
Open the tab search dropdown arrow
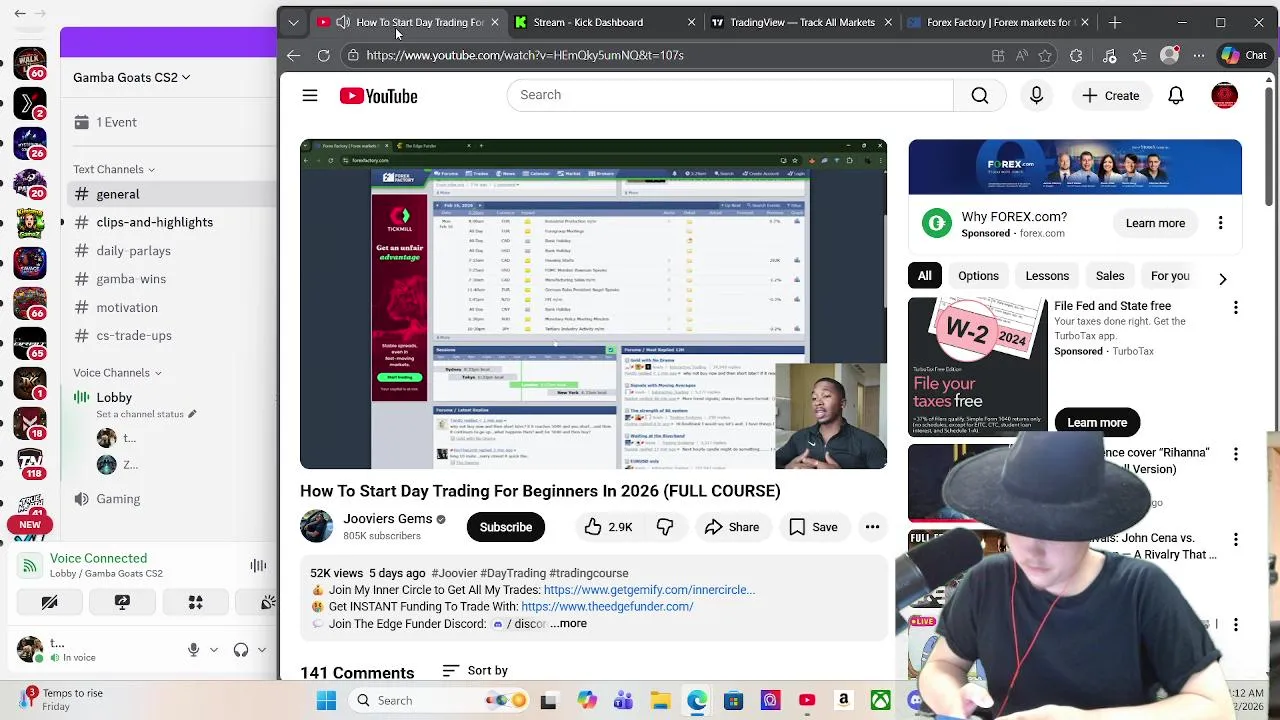coord(293,22)
